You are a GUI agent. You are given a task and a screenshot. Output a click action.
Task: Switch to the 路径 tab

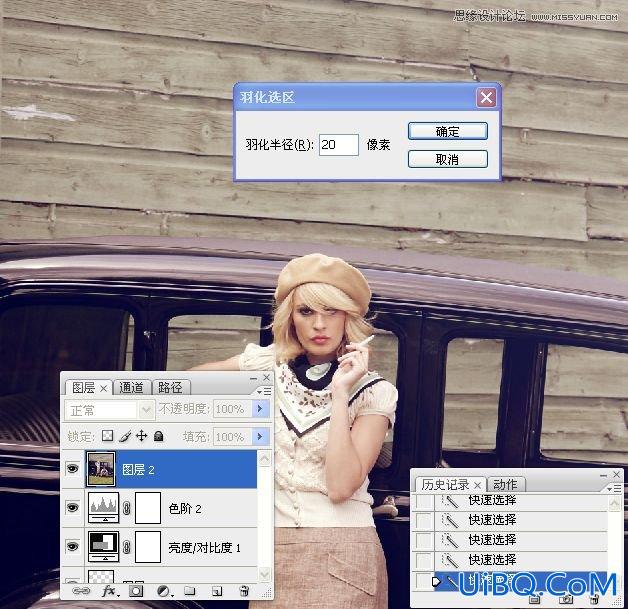(170, 387)
